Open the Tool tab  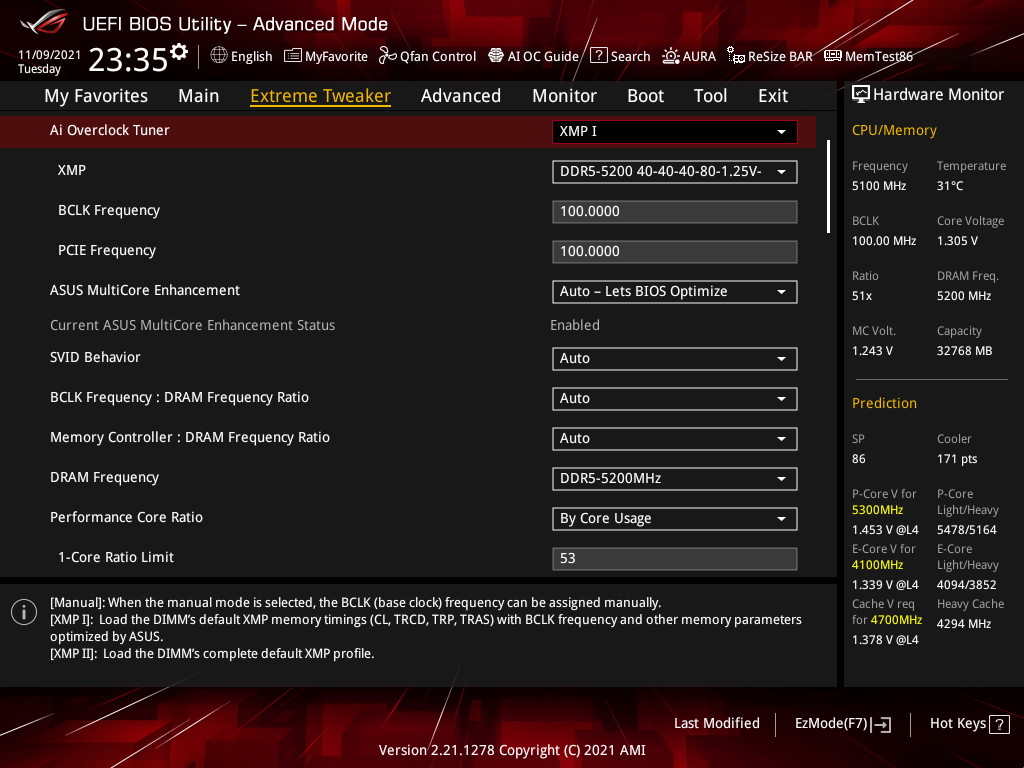coord(711,96)
